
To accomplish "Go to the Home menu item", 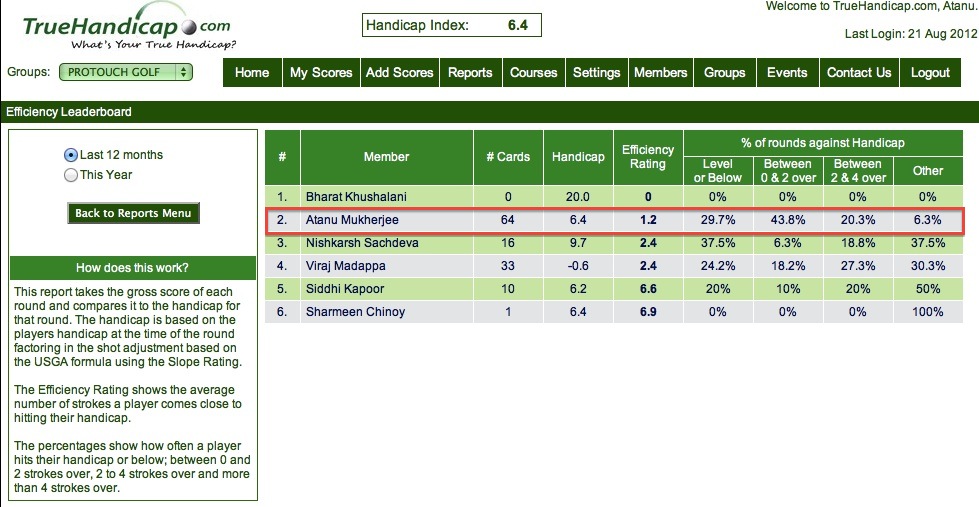I will tap(252, 73).
